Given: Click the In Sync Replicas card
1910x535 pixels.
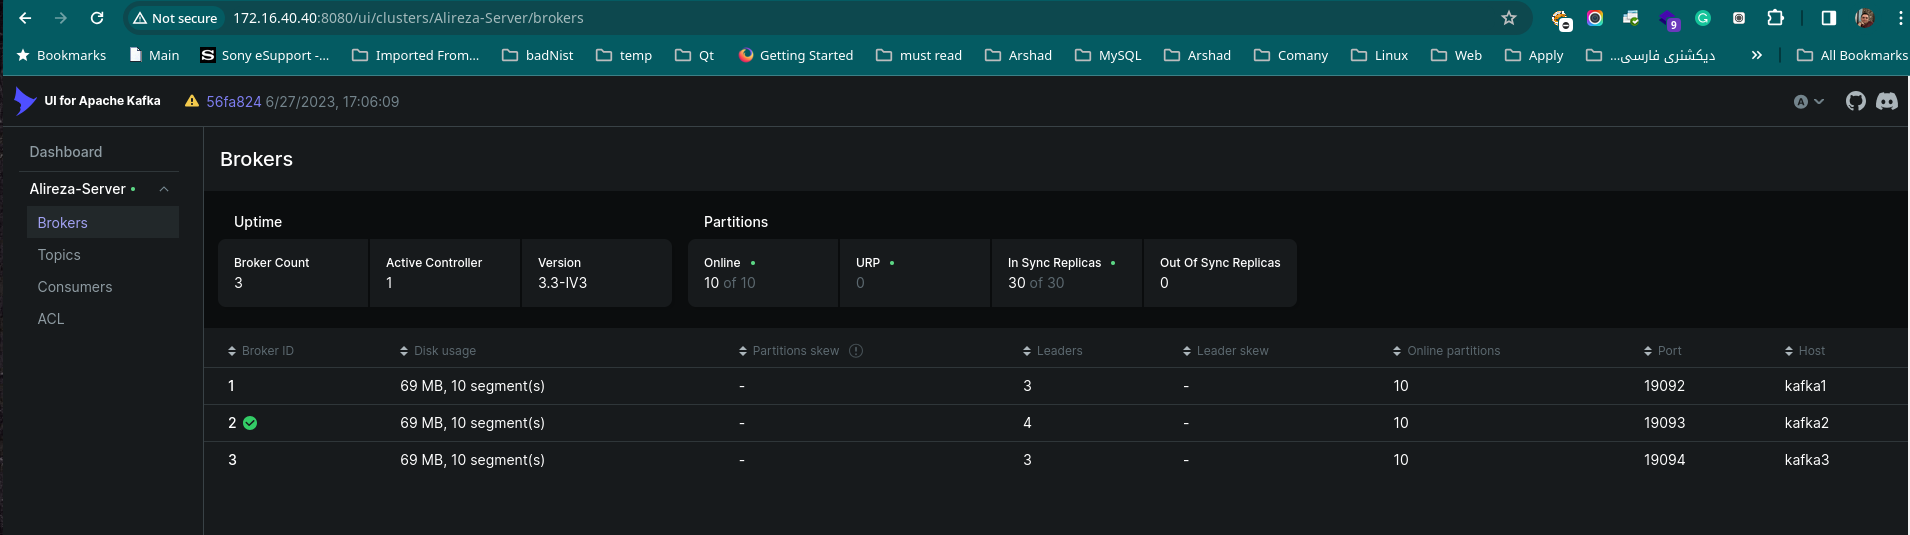Looking at the screenshot, I should click(x=1067, y=273).
